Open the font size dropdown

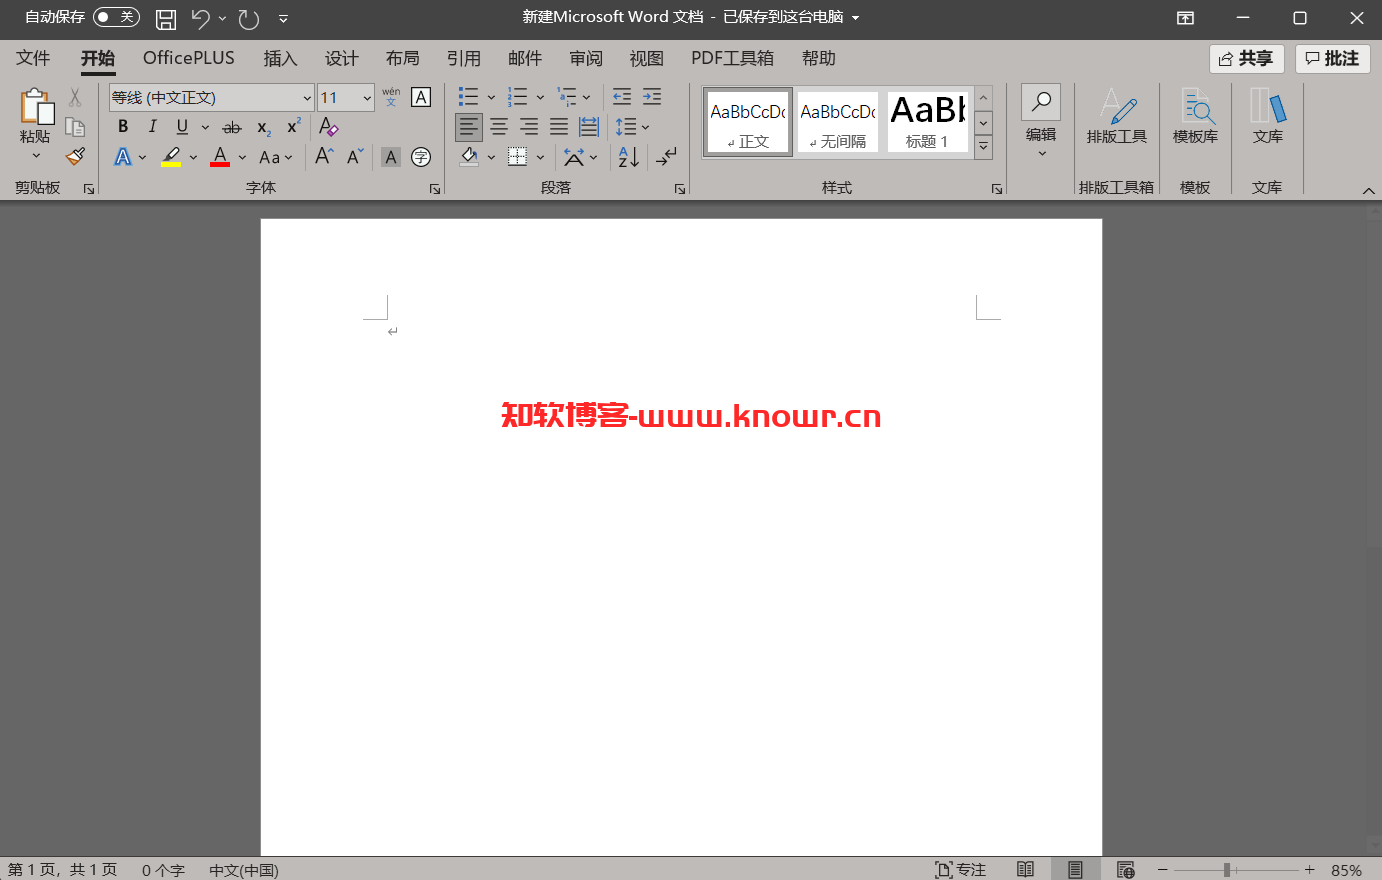(367, 98)
